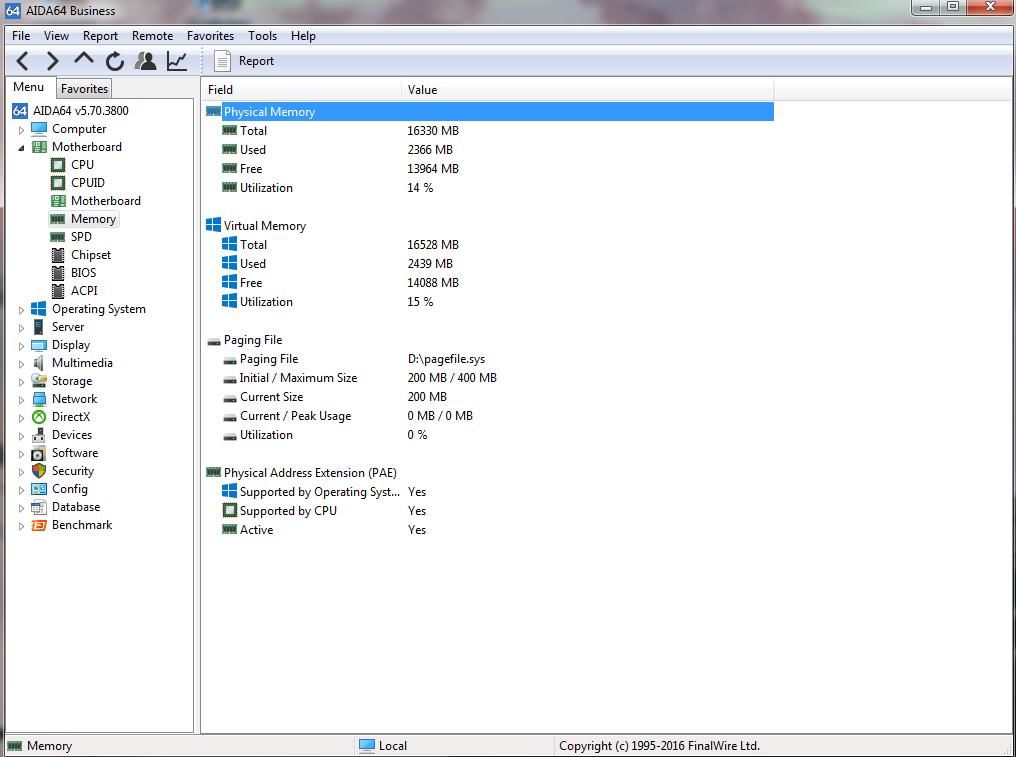Image resolution: width=1016 pixels, height=757 pixels.
Task: Click the Server tower icon
Action: pos(39,327)
